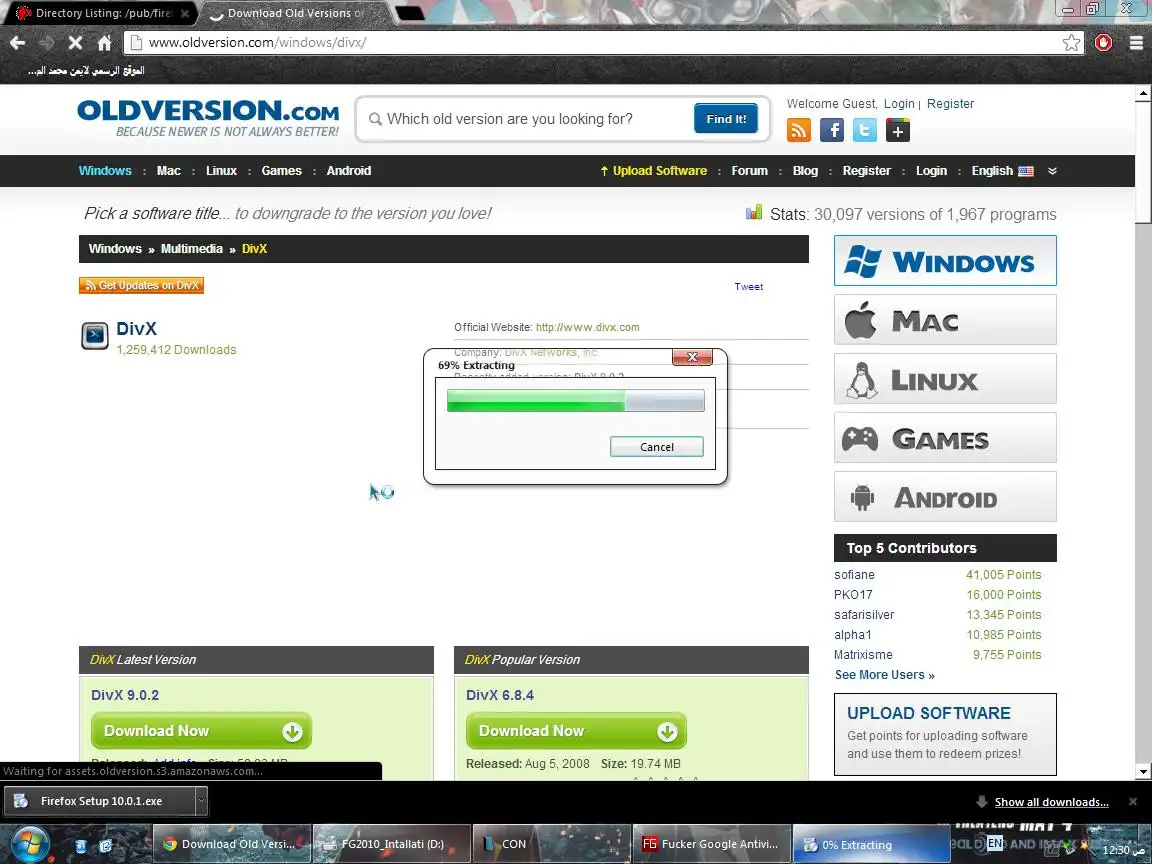Click the EN language indicator in tray
Screen dimensions: 1152x864
click(995, 843)
